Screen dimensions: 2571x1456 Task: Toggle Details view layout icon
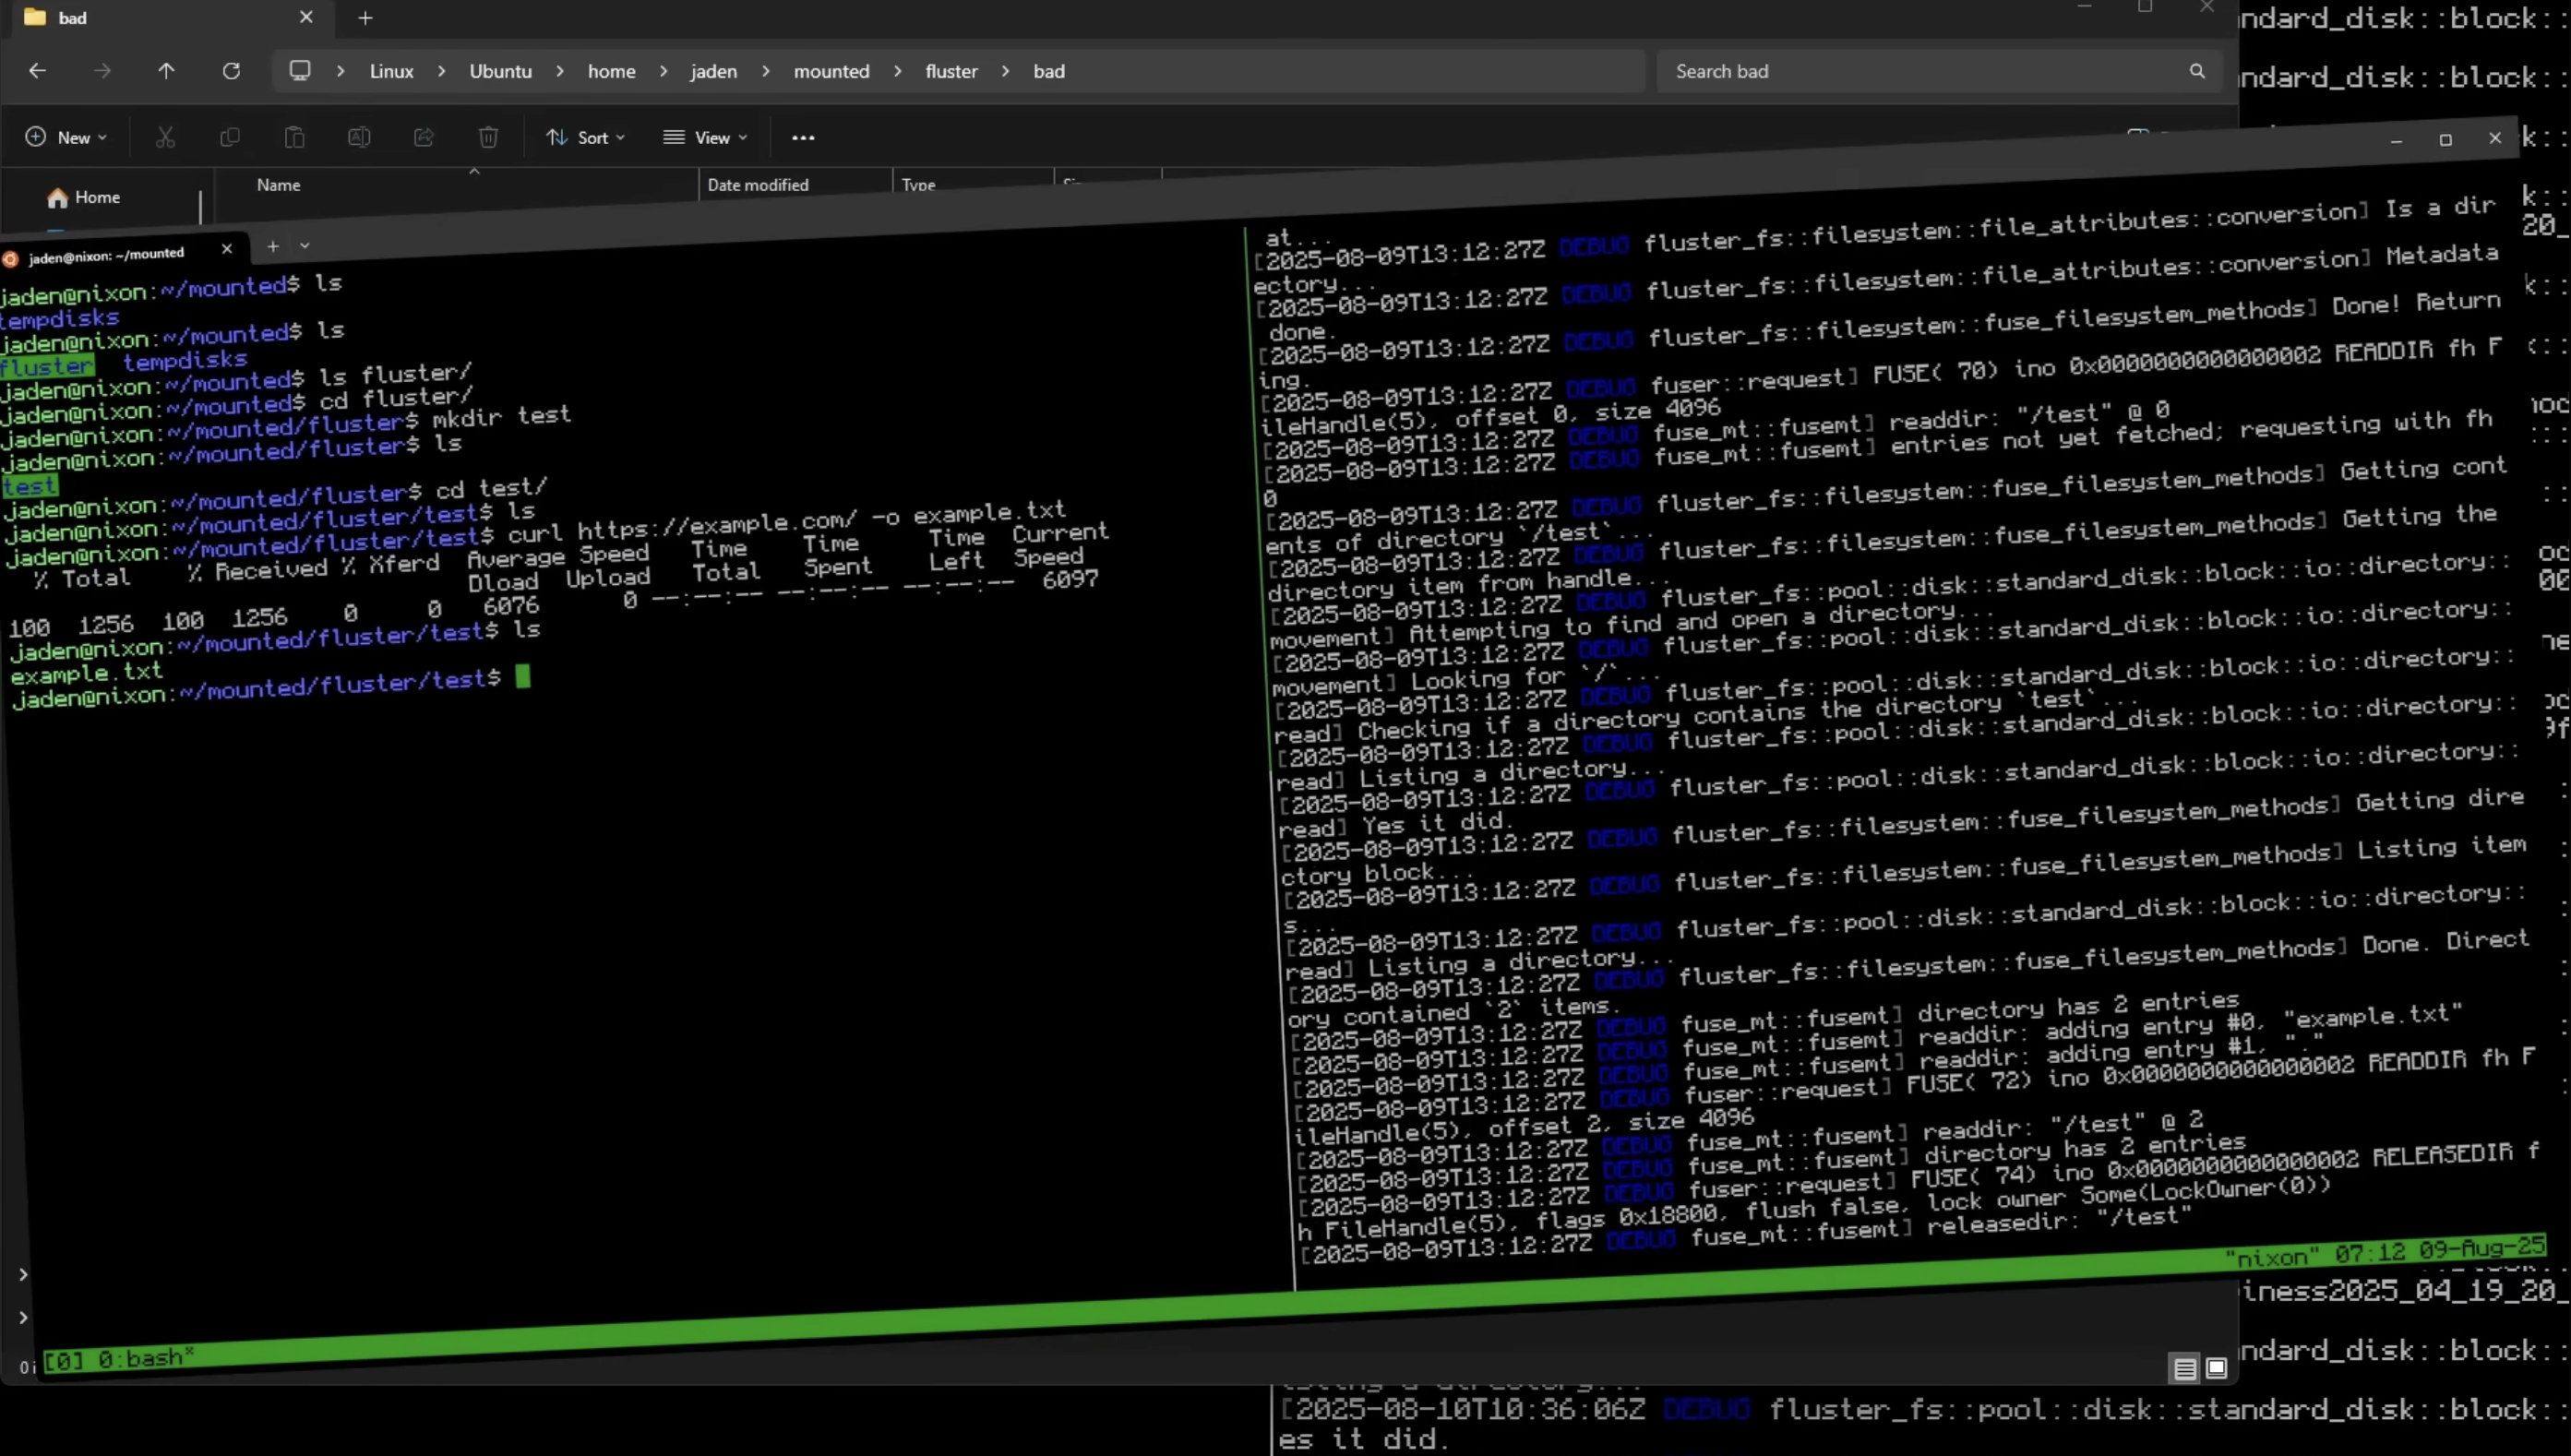[2184, 1368]
